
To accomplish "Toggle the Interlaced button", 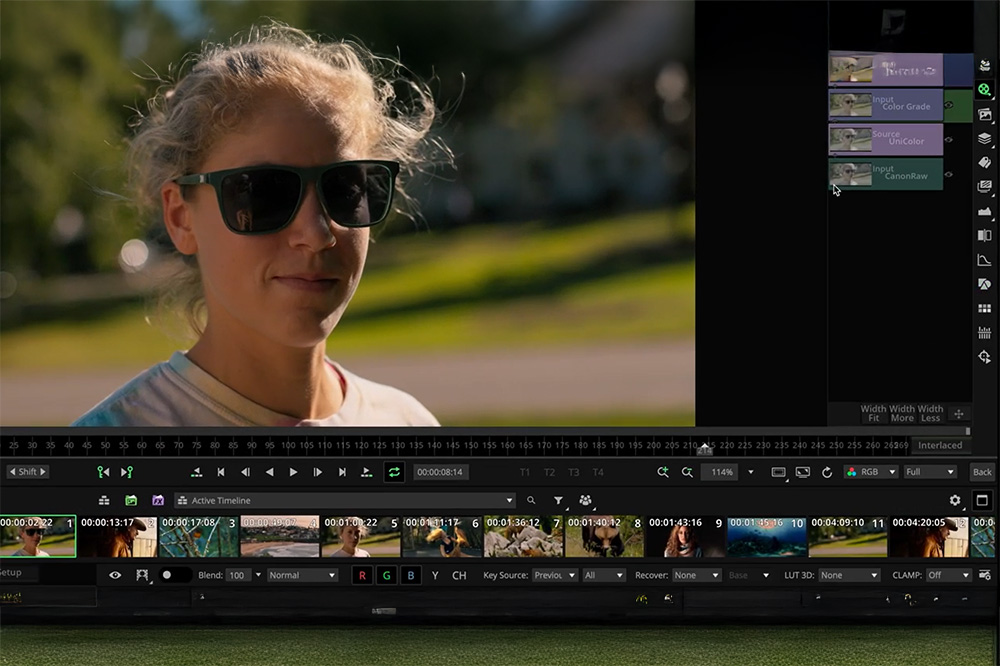I will click(x=939, y=445).
